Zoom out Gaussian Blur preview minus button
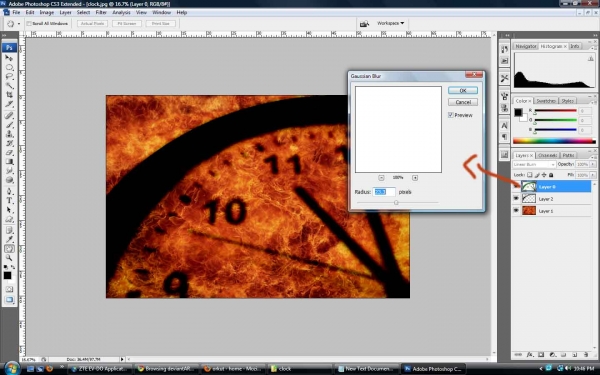This screenshot has width=600, height=375. [381, 178]
